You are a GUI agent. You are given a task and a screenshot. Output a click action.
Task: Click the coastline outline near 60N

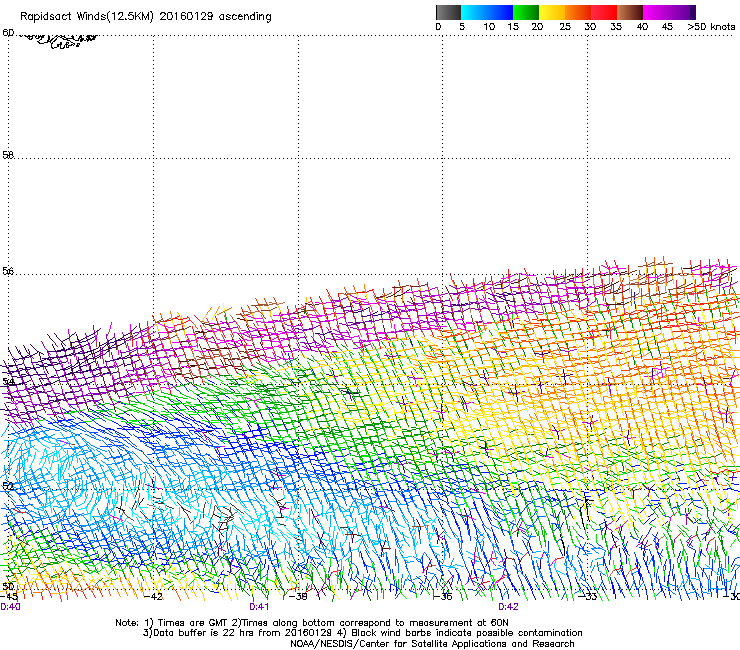tap(58, 41)
